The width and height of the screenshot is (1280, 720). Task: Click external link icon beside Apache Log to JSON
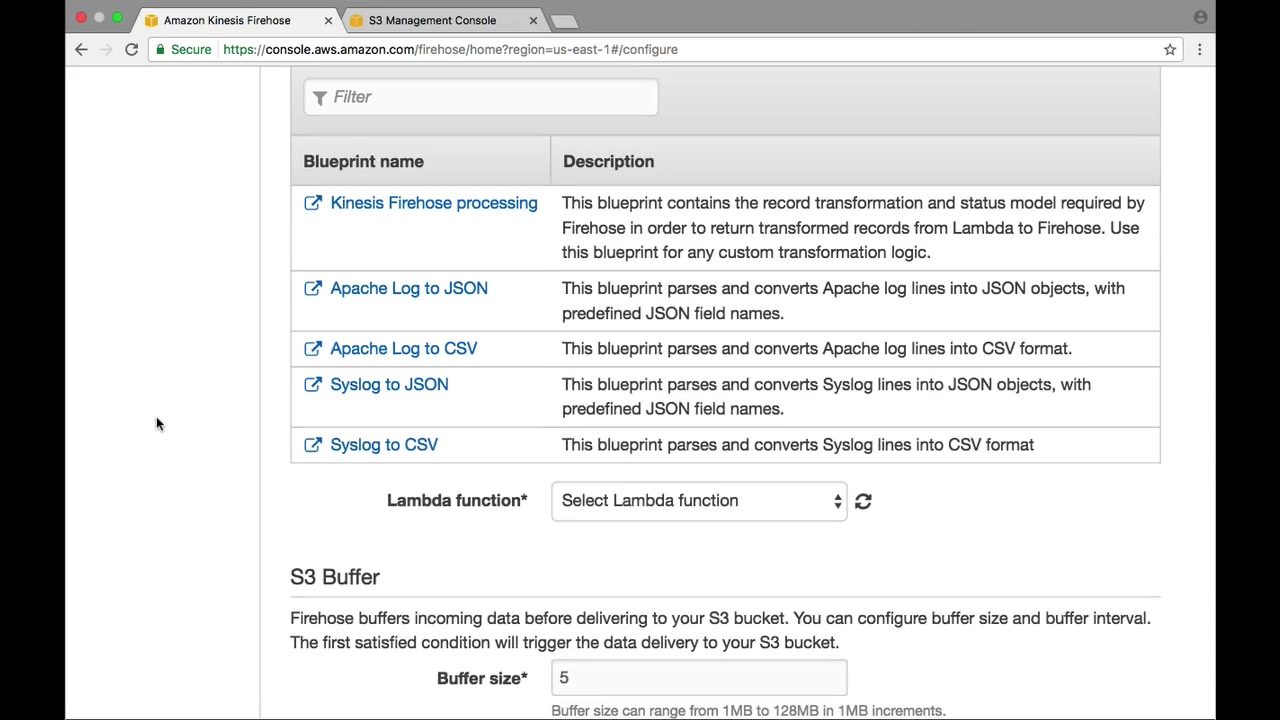[313, 288]
